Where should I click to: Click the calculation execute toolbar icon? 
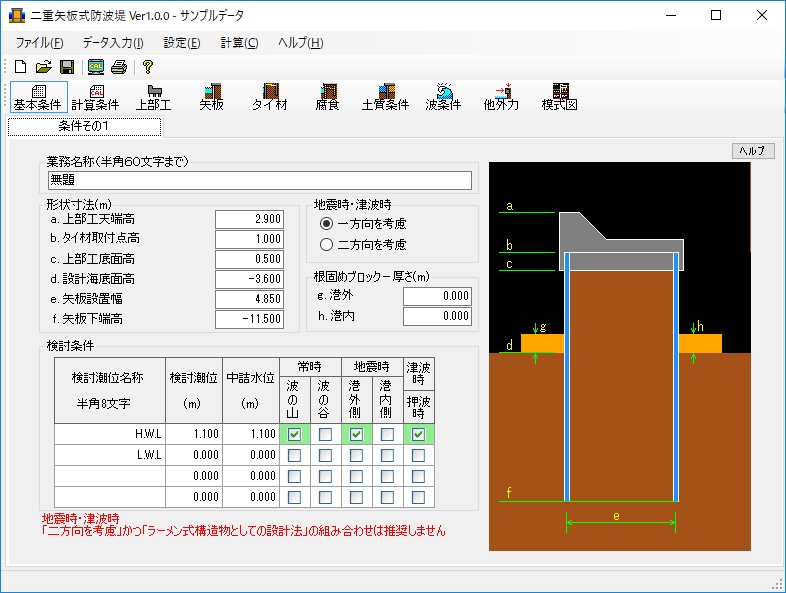pos(96,67)
